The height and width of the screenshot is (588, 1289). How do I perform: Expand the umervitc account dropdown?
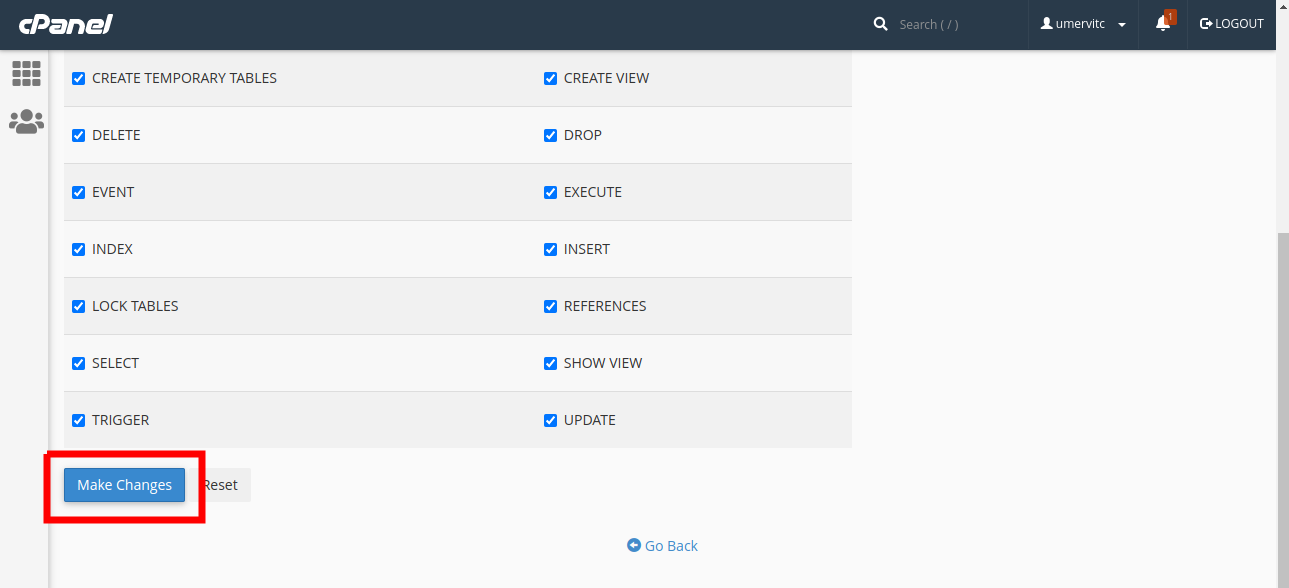1121,24
